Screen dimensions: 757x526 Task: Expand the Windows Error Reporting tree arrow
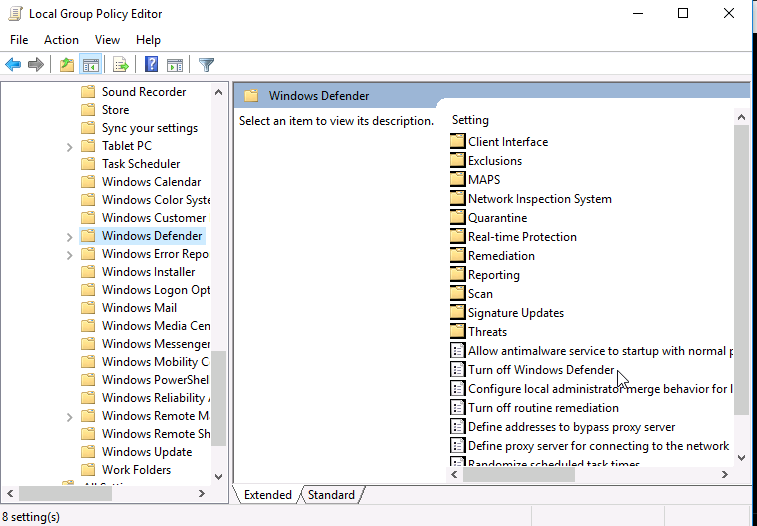click(x=70, y=254)
